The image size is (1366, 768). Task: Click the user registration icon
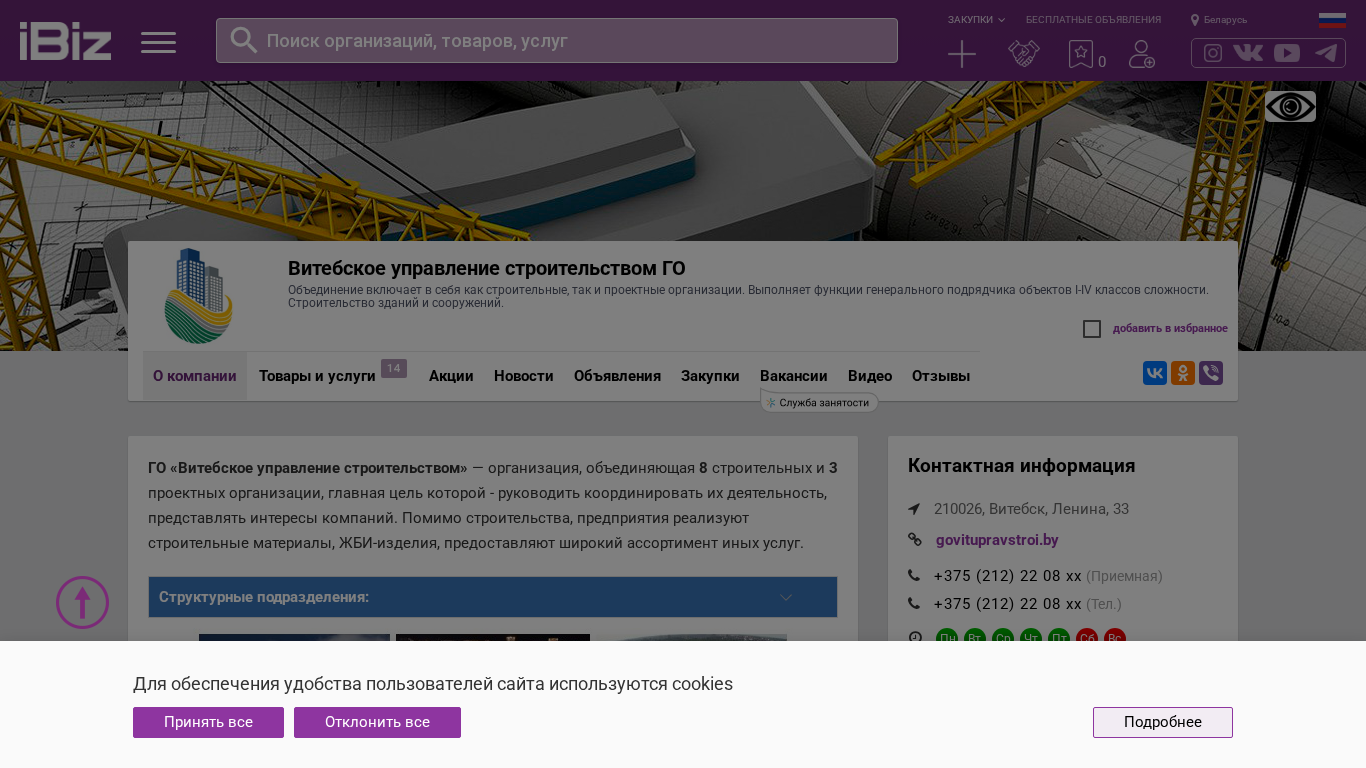point(1142,54)
